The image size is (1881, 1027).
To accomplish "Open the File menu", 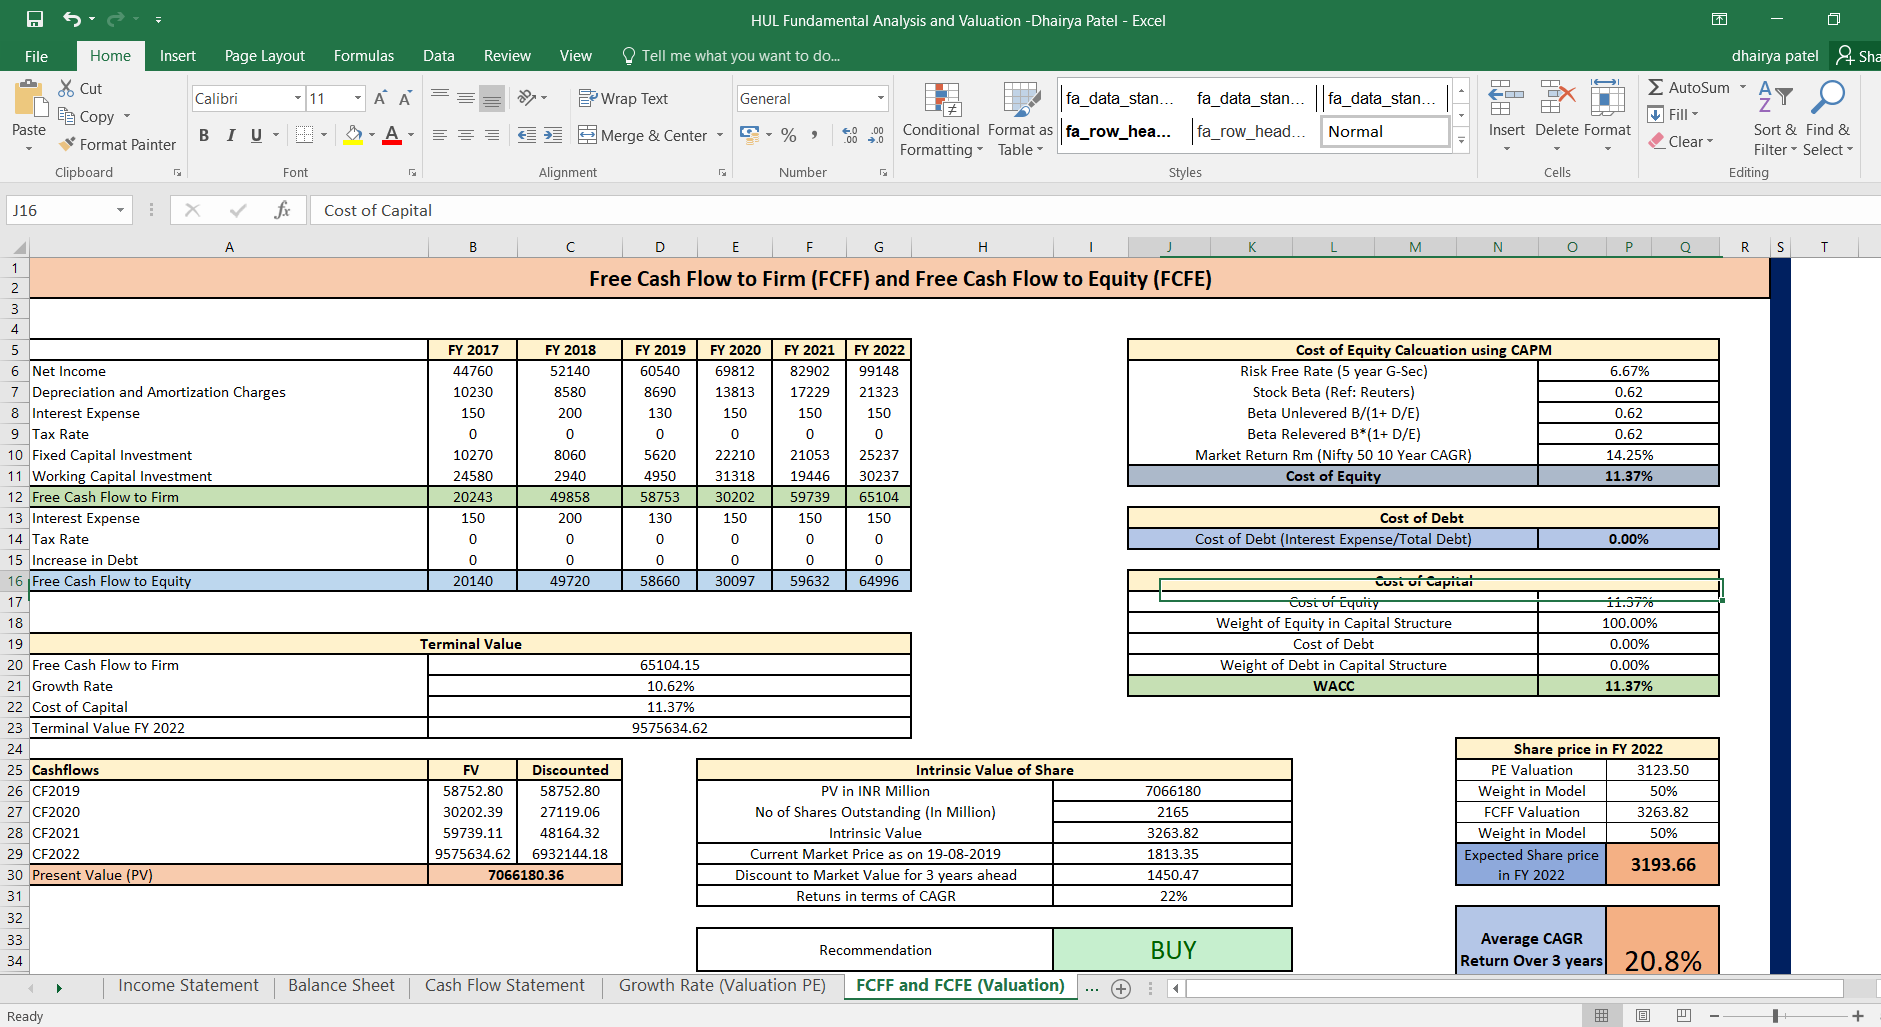I will pyautogui.click(x=36, y=56).
